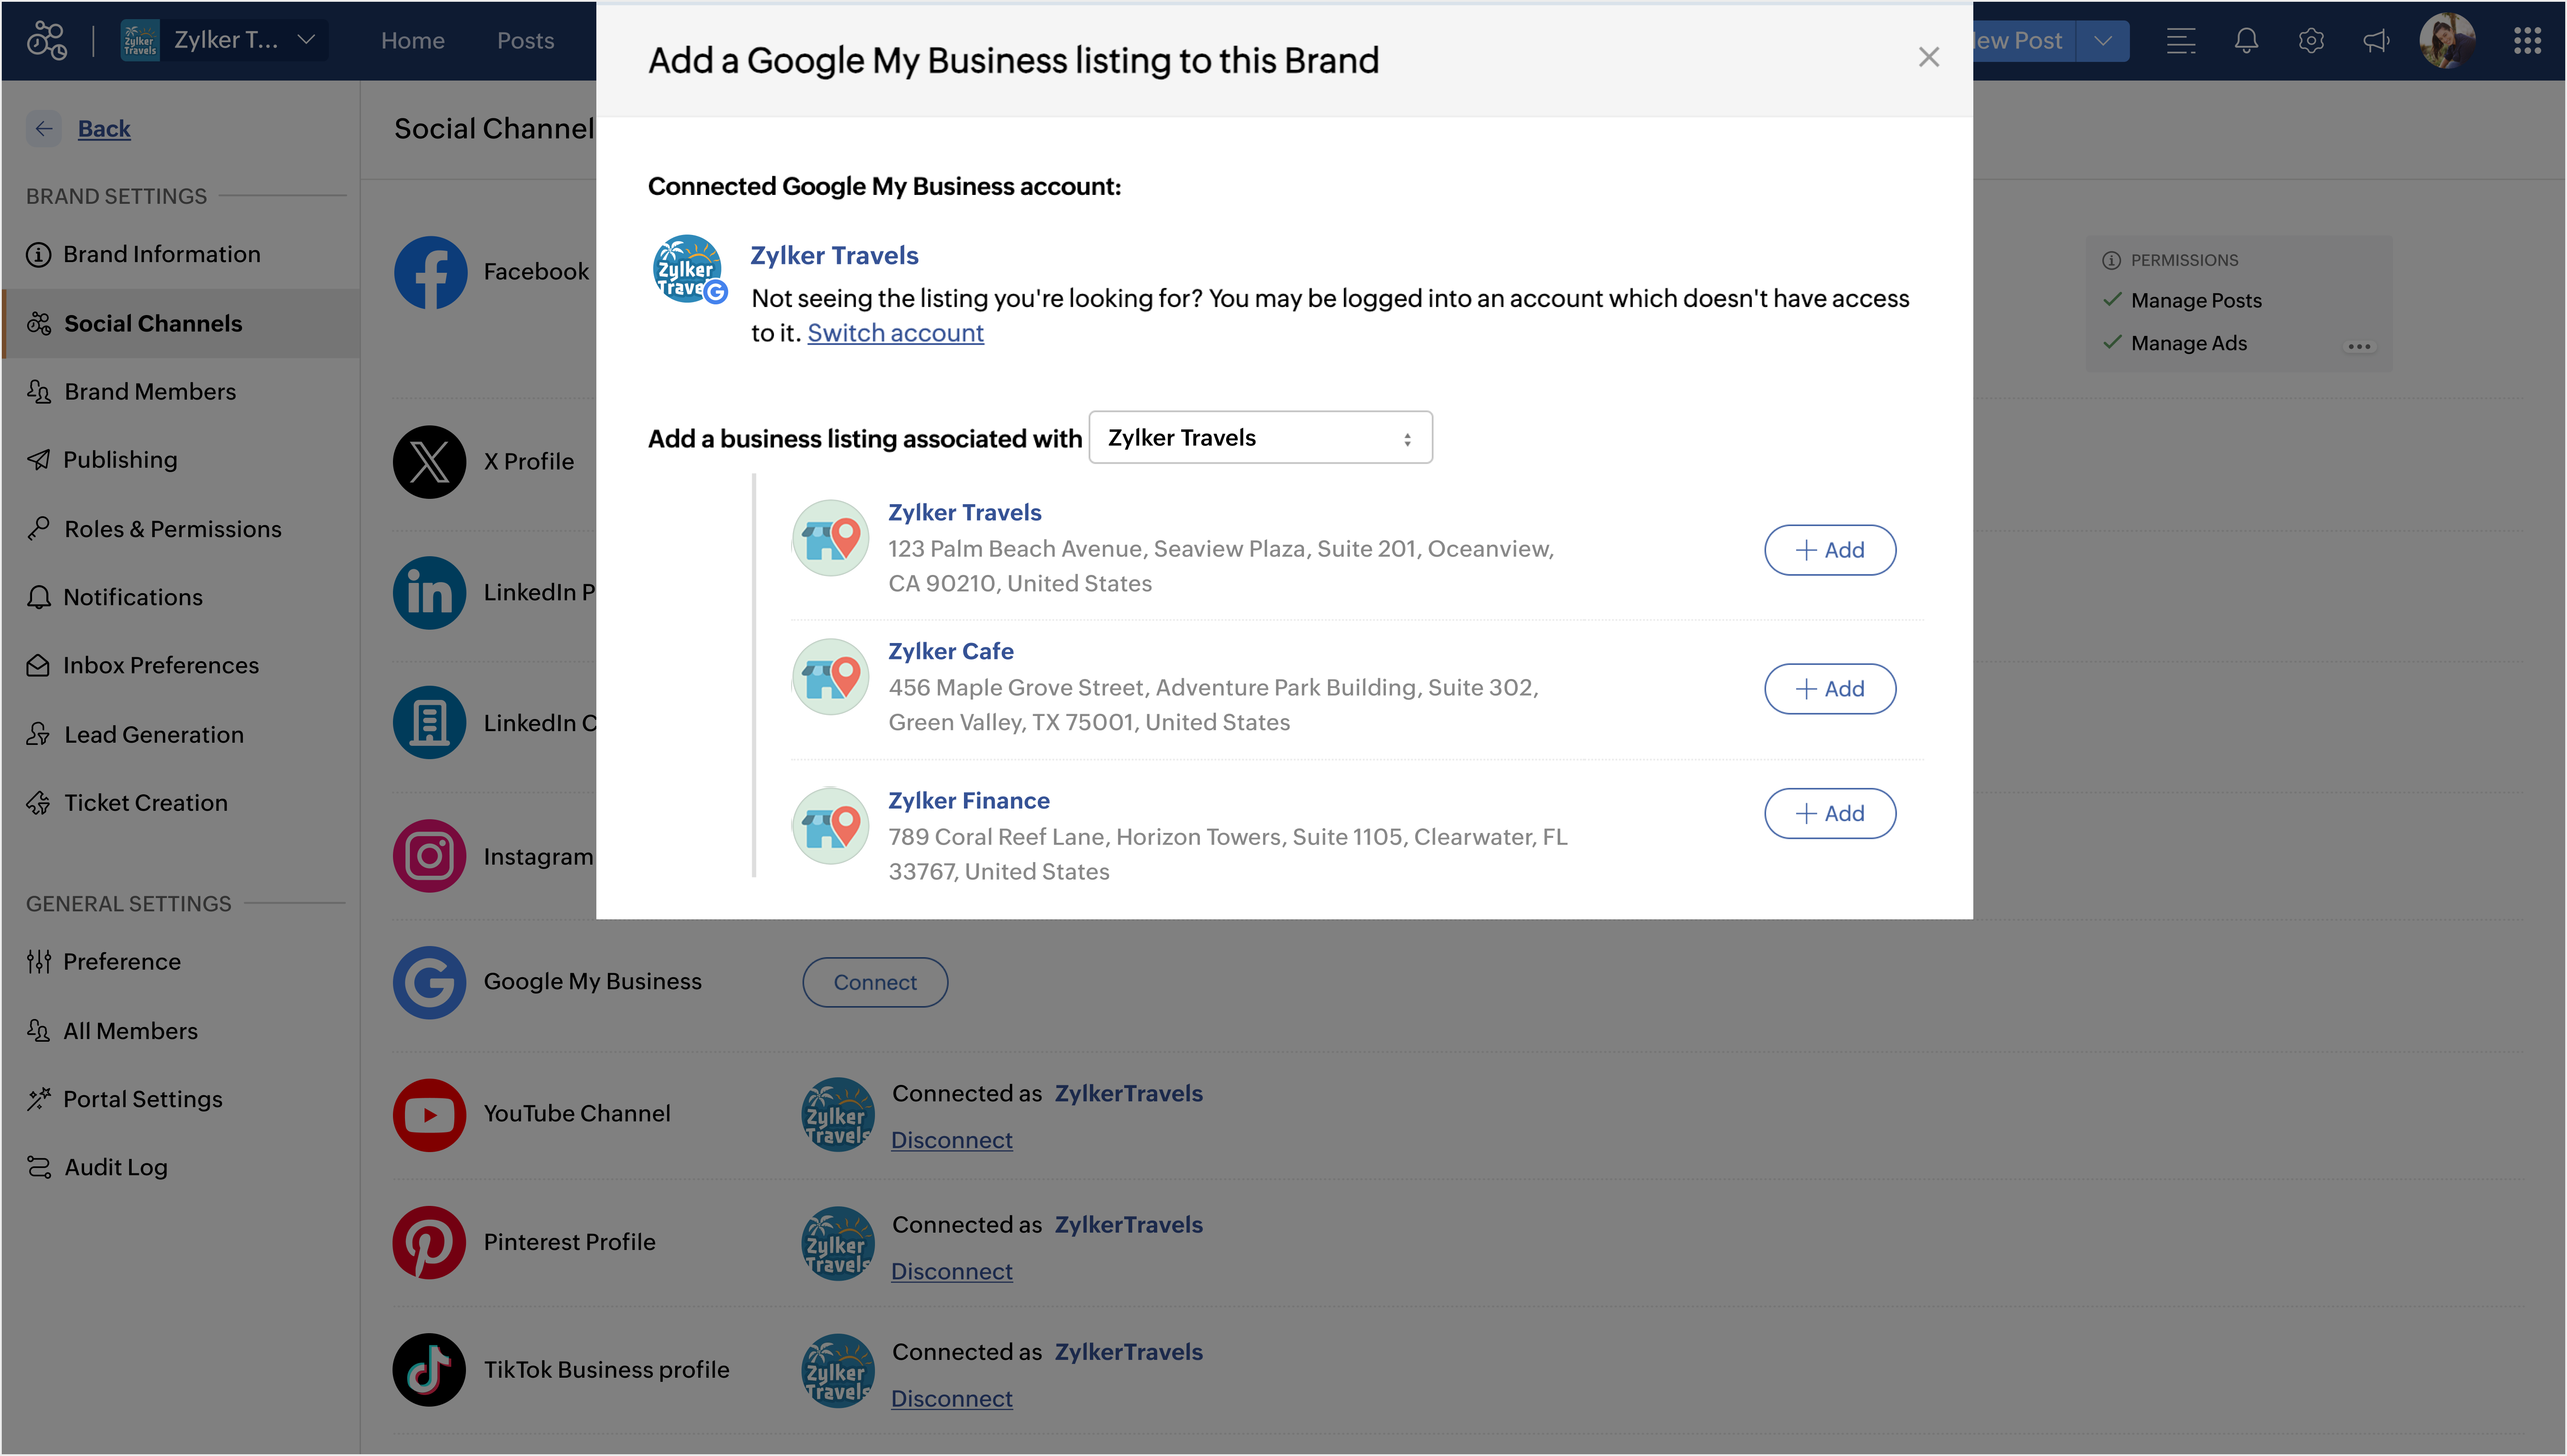Click the Pinterest Profile icon
The width and height of the screenshot is (2567, 1456).
430,1242
